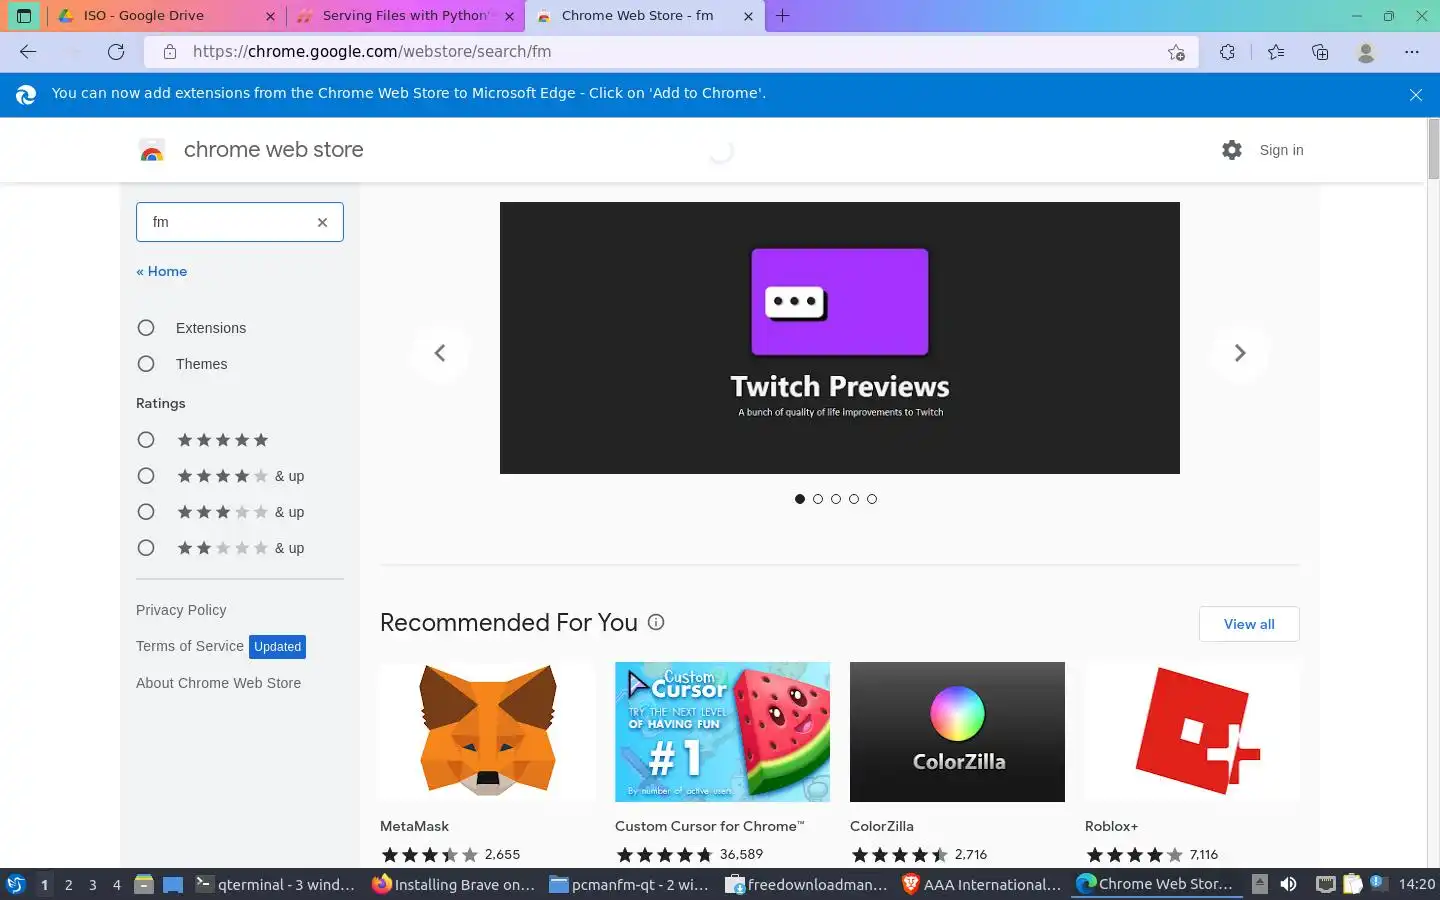Open the MetaMask extension thumbnail
1440x900 pixels.
pos(487,732)
